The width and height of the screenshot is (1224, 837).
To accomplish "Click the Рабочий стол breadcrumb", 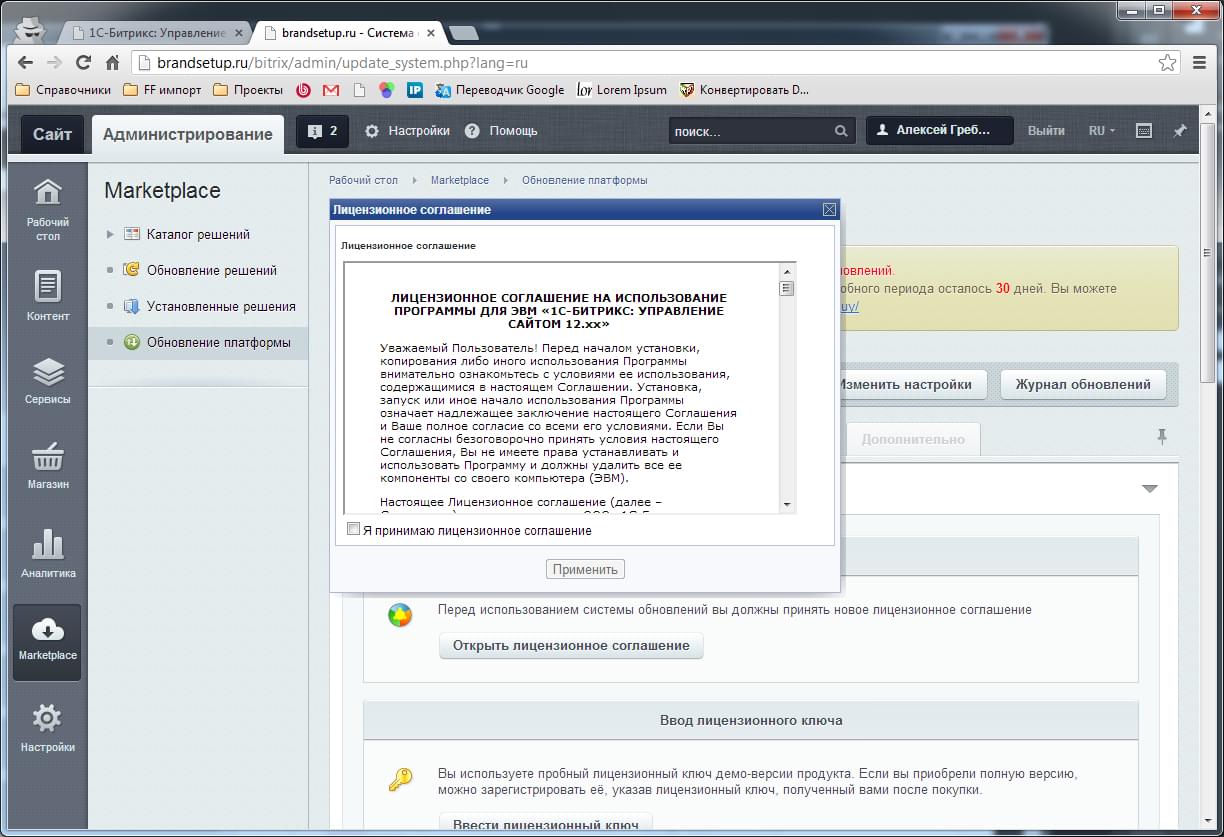I will point(363,180).
